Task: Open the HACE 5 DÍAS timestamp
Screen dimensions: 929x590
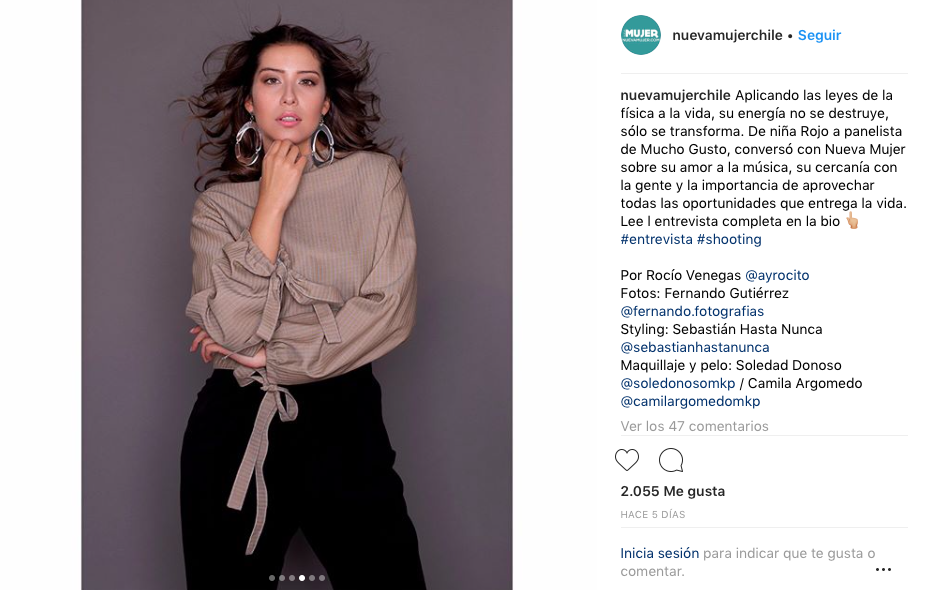Action: pos(652,515)
